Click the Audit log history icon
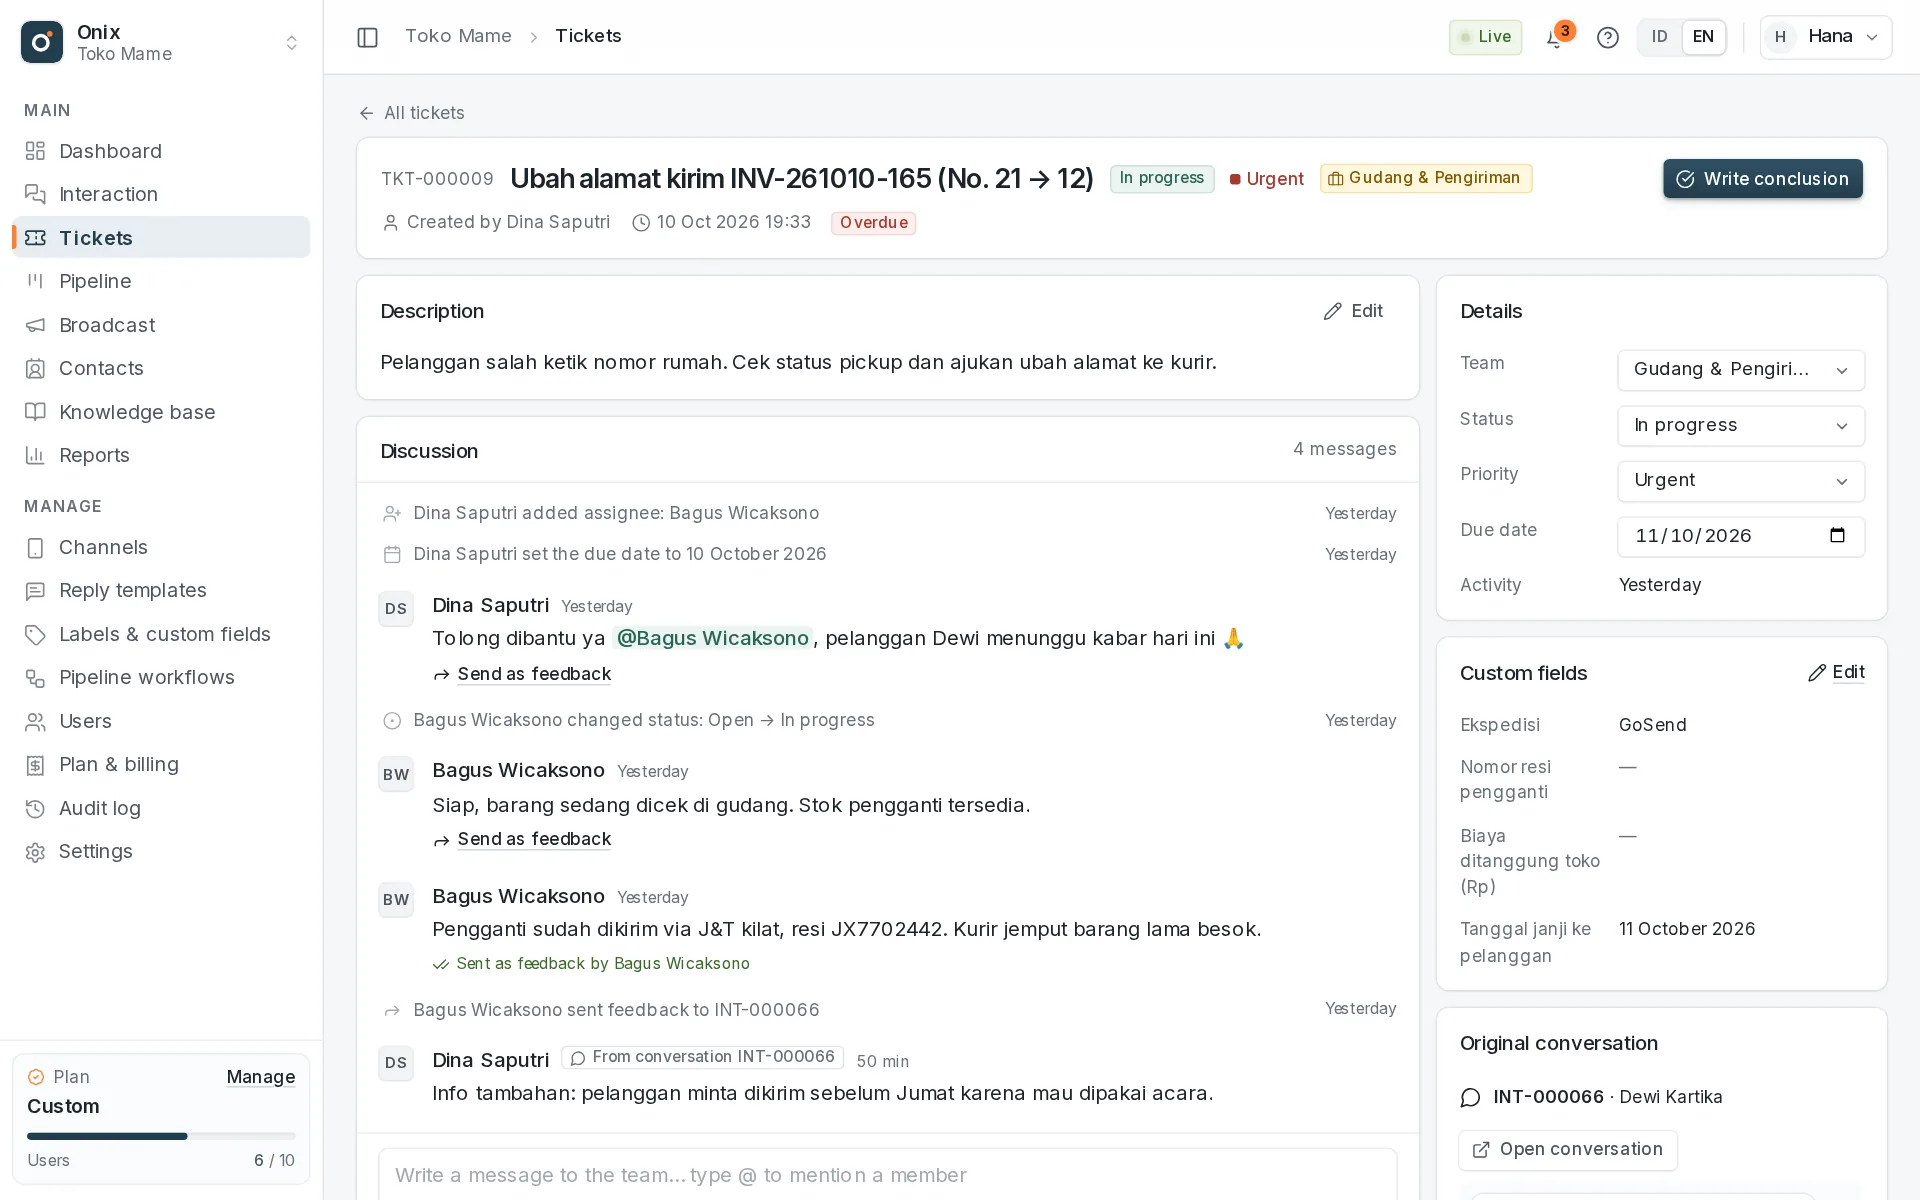The image size is (1920, 1200). pos(35,808)
